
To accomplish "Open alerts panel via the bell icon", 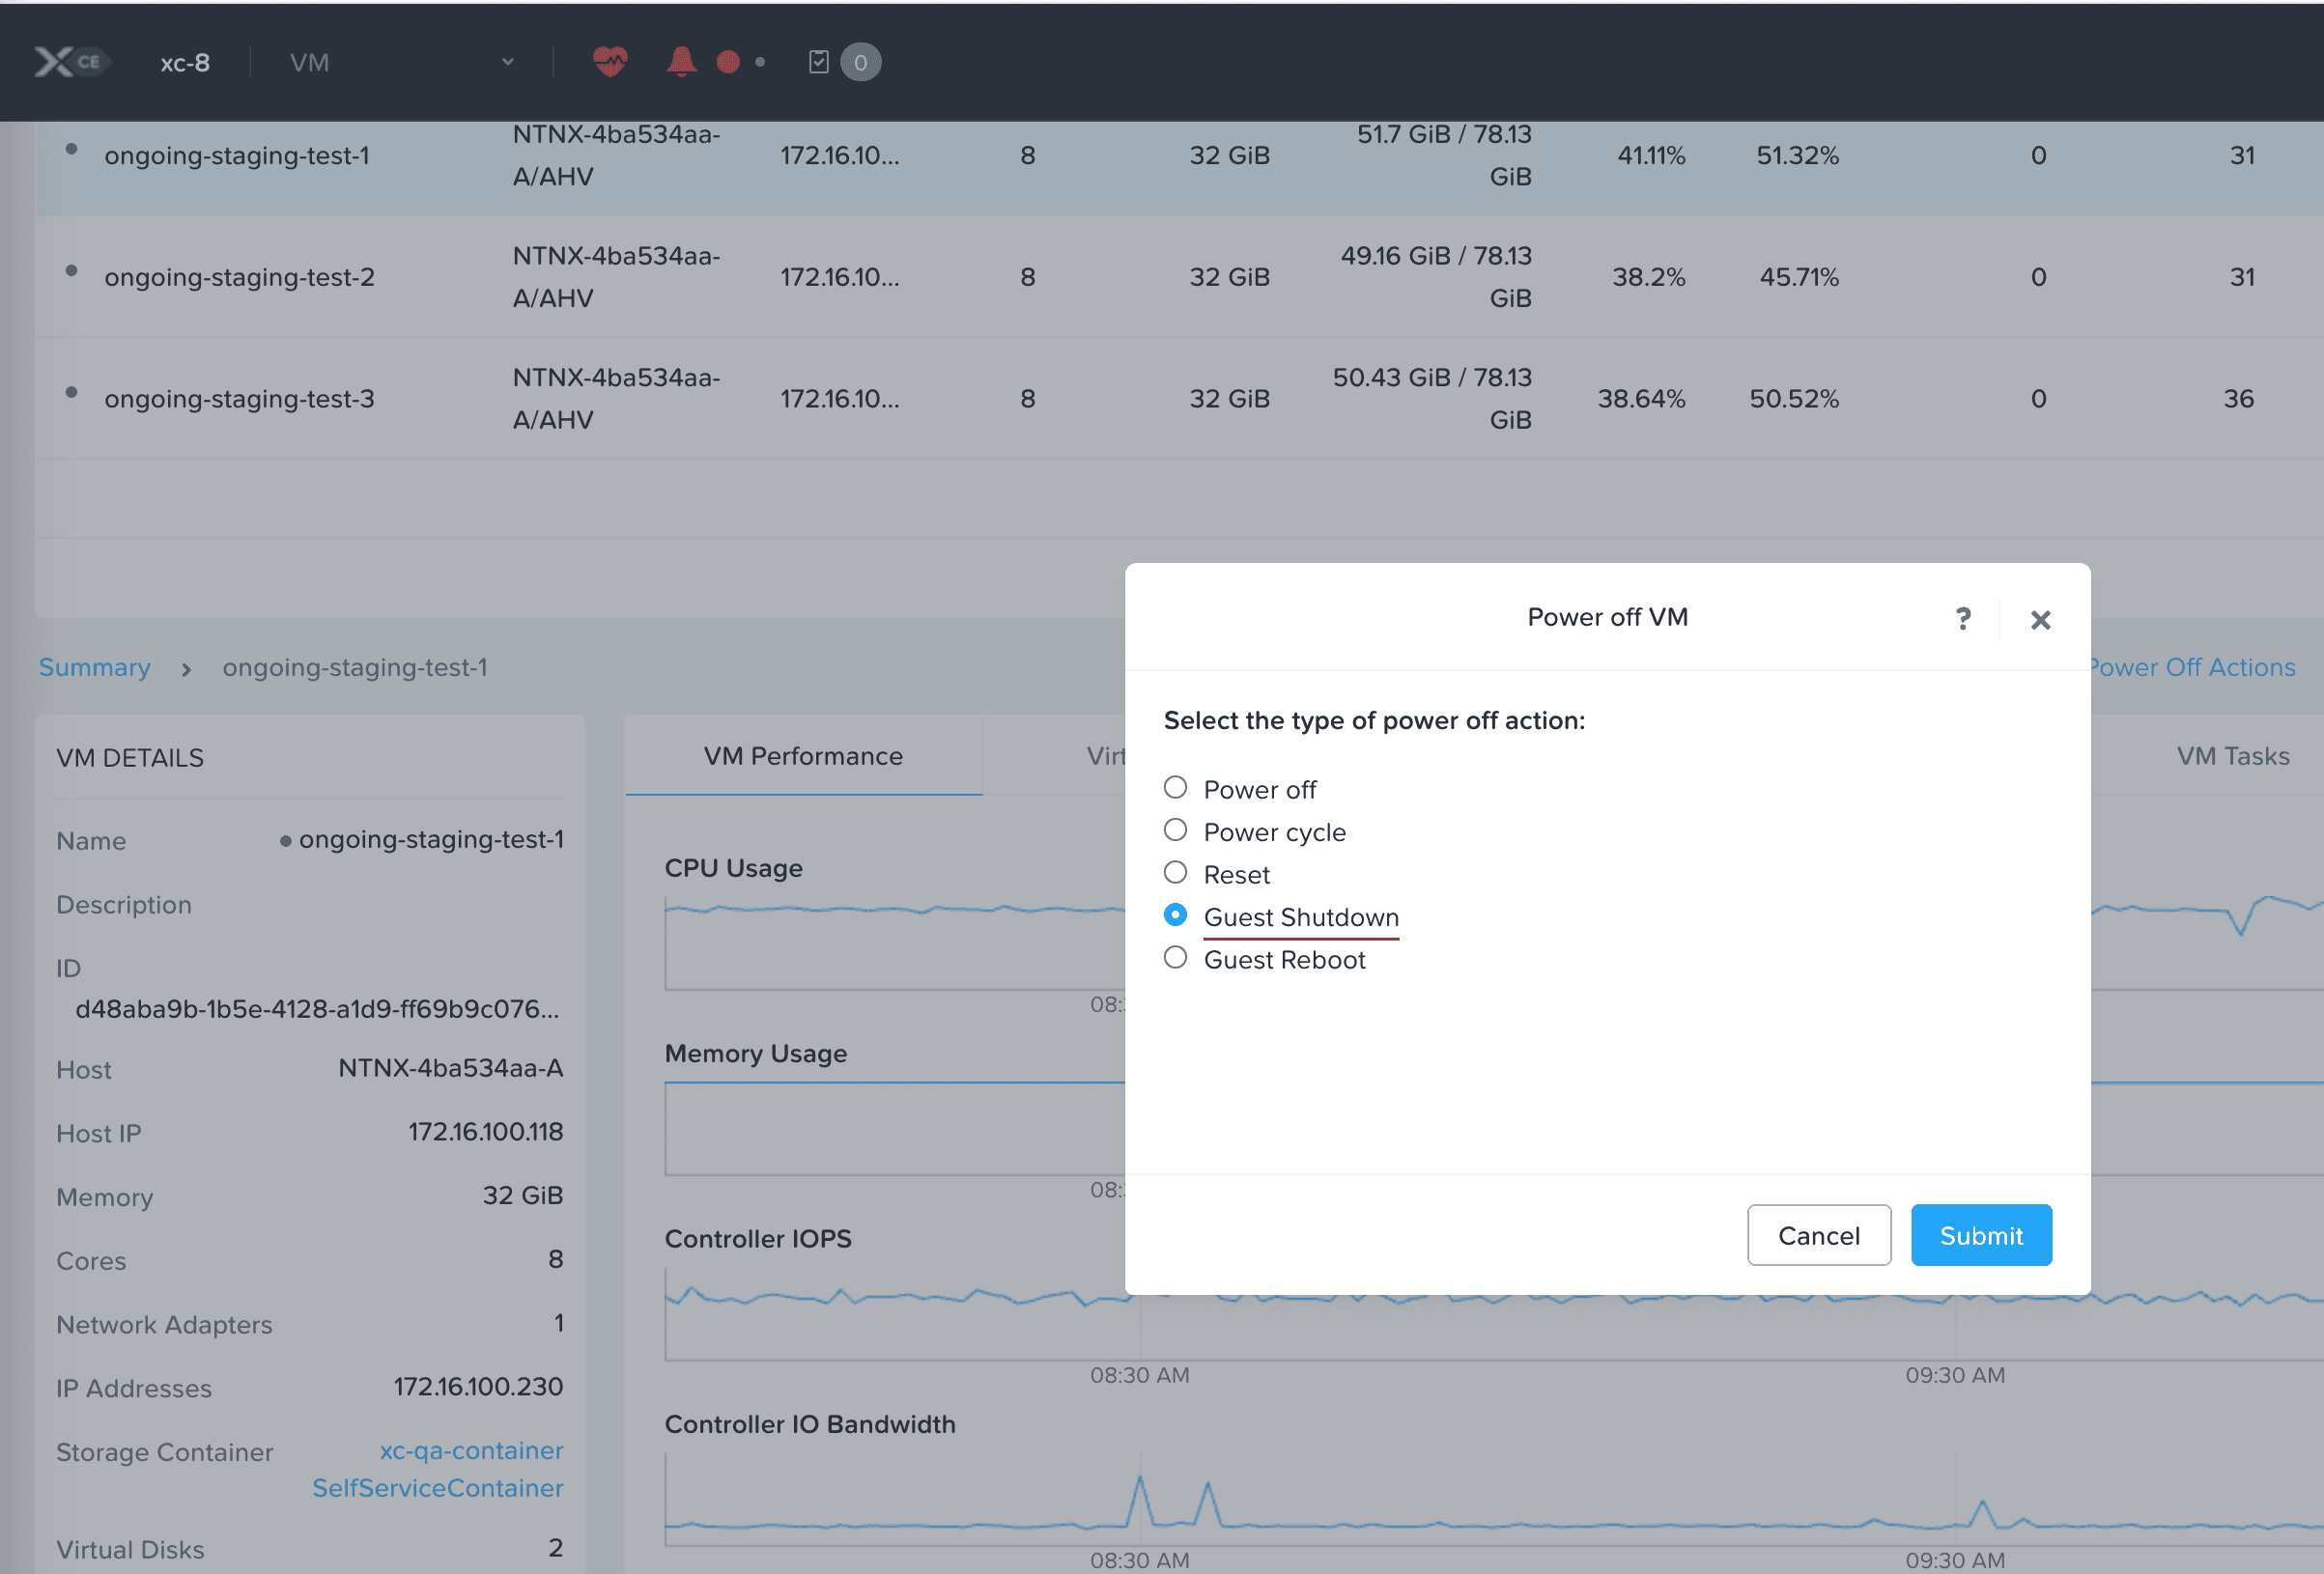I will pyautogui.click(x=683, y=62).
